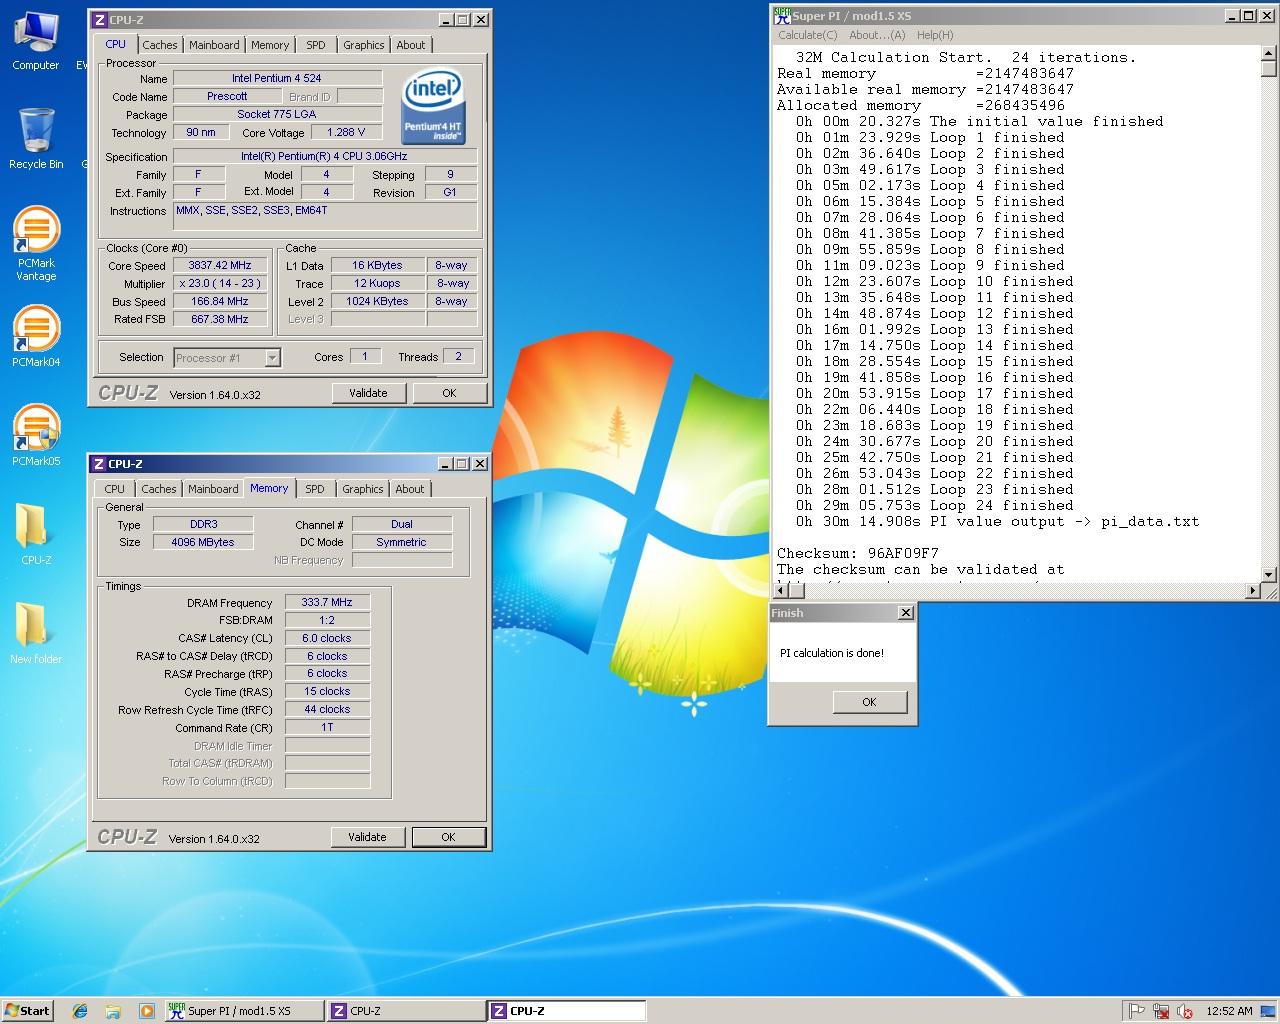Expand the Processor #1 selection dropdown
This screenshot has height=1024, width=1280.
(273, 358)
